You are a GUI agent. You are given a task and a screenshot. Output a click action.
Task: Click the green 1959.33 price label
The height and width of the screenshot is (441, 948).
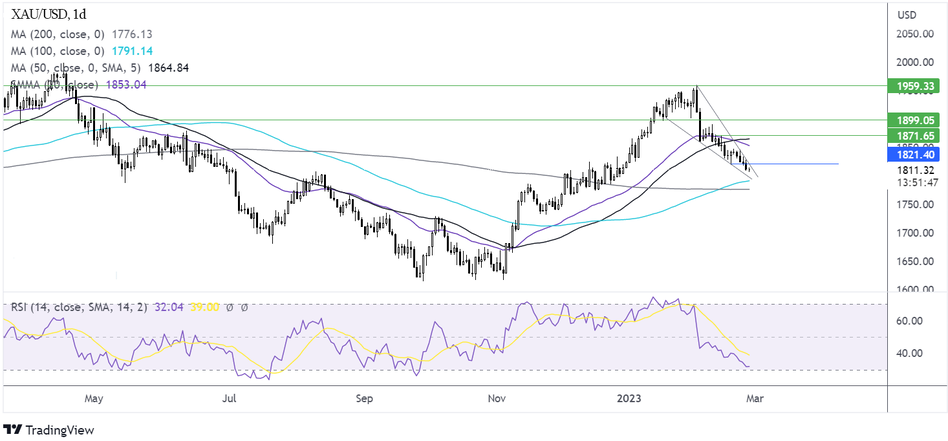pos(915,87)
